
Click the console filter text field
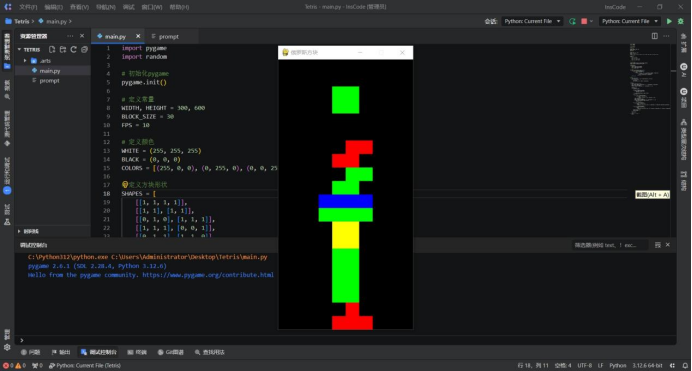tap(610, 245)
